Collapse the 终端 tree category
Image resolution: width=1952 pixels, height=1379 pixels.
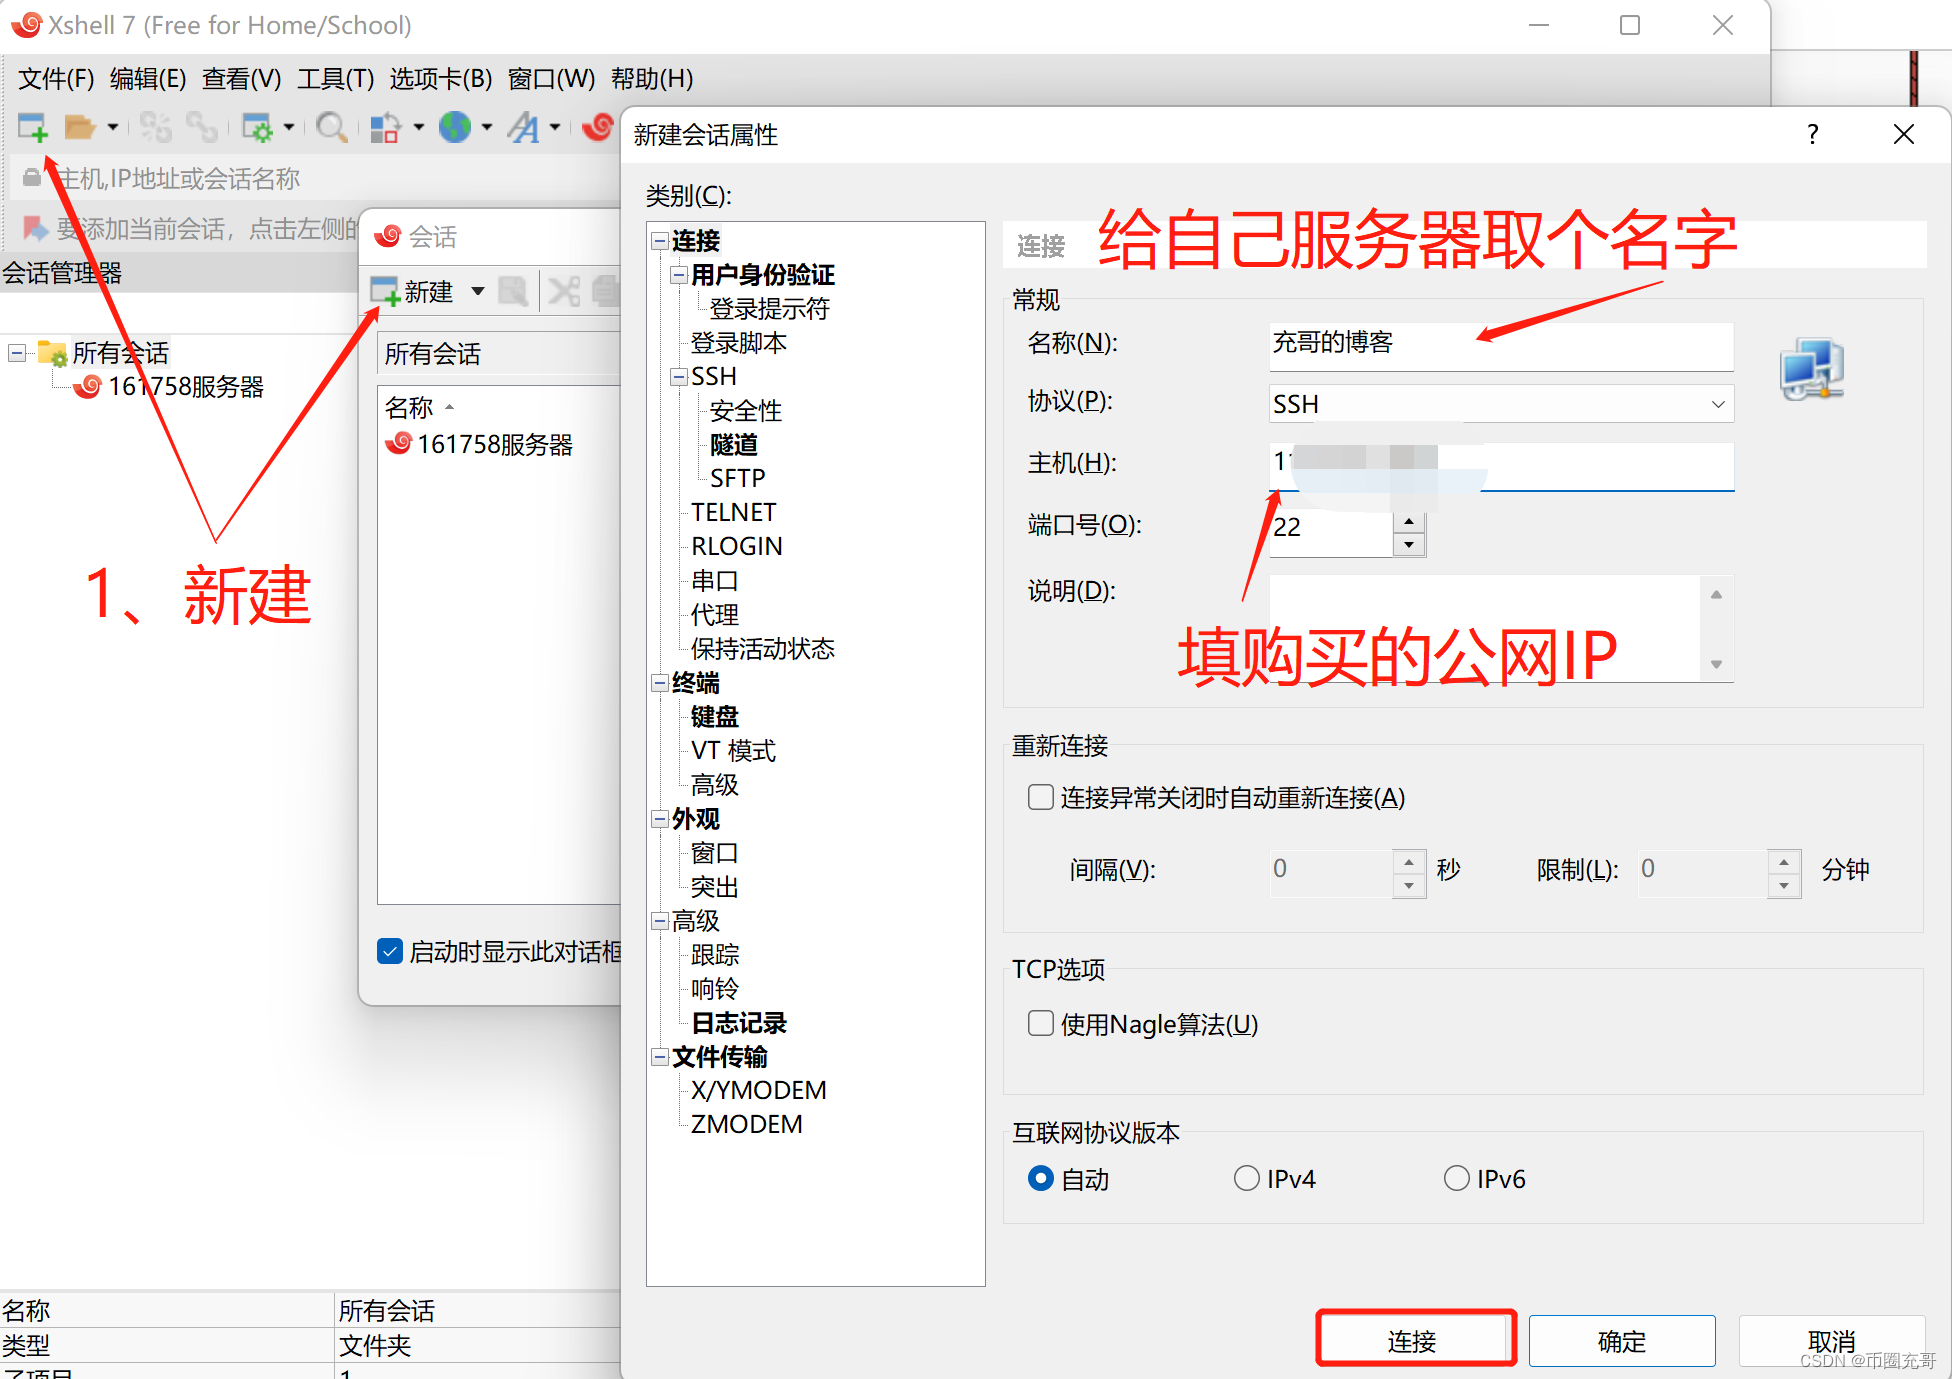660,683
